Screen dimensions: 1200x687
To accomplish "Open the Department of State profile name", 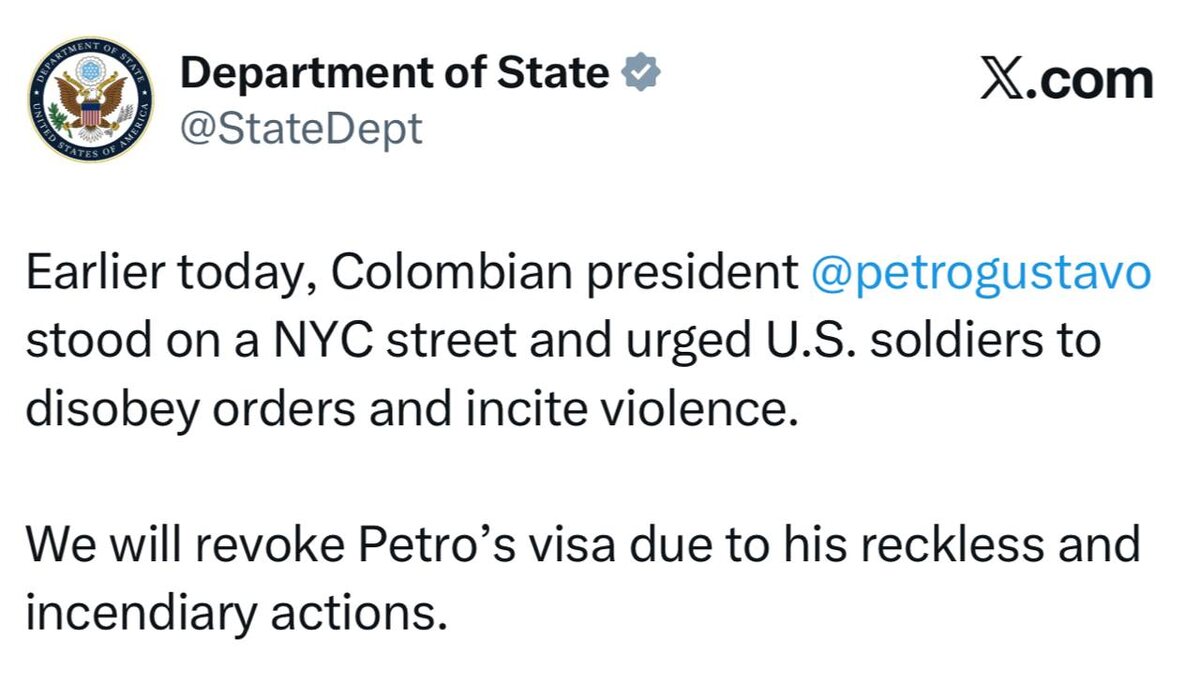I will coord(394,73).
